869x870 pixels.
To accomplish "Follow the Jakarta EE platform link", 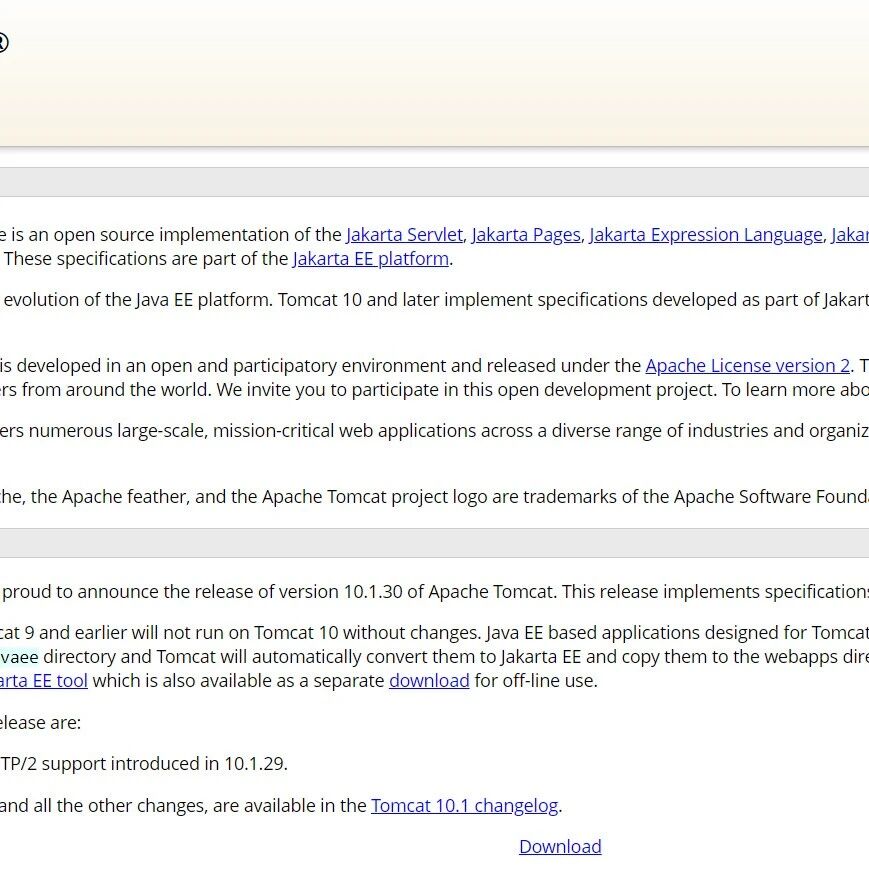I will pyautogui.click(x=371, y=259).
